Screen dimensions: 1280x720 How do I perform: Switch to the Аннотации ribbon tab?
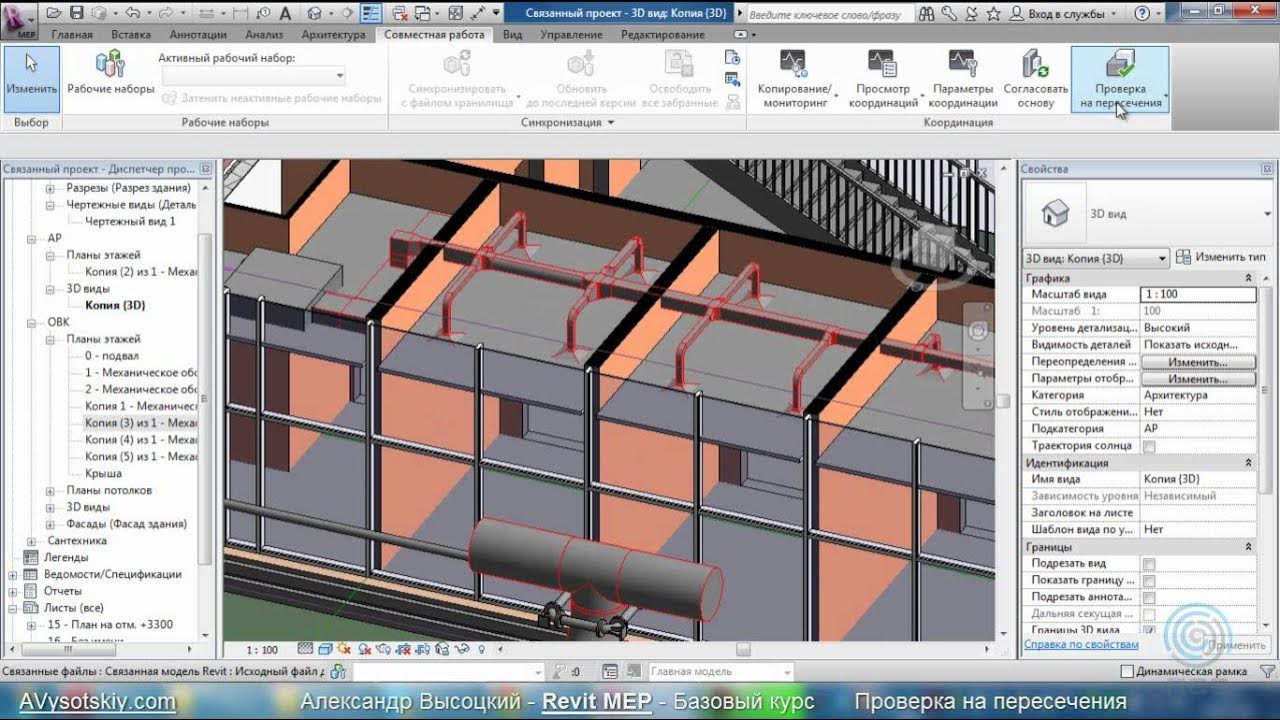coord(198,34)
